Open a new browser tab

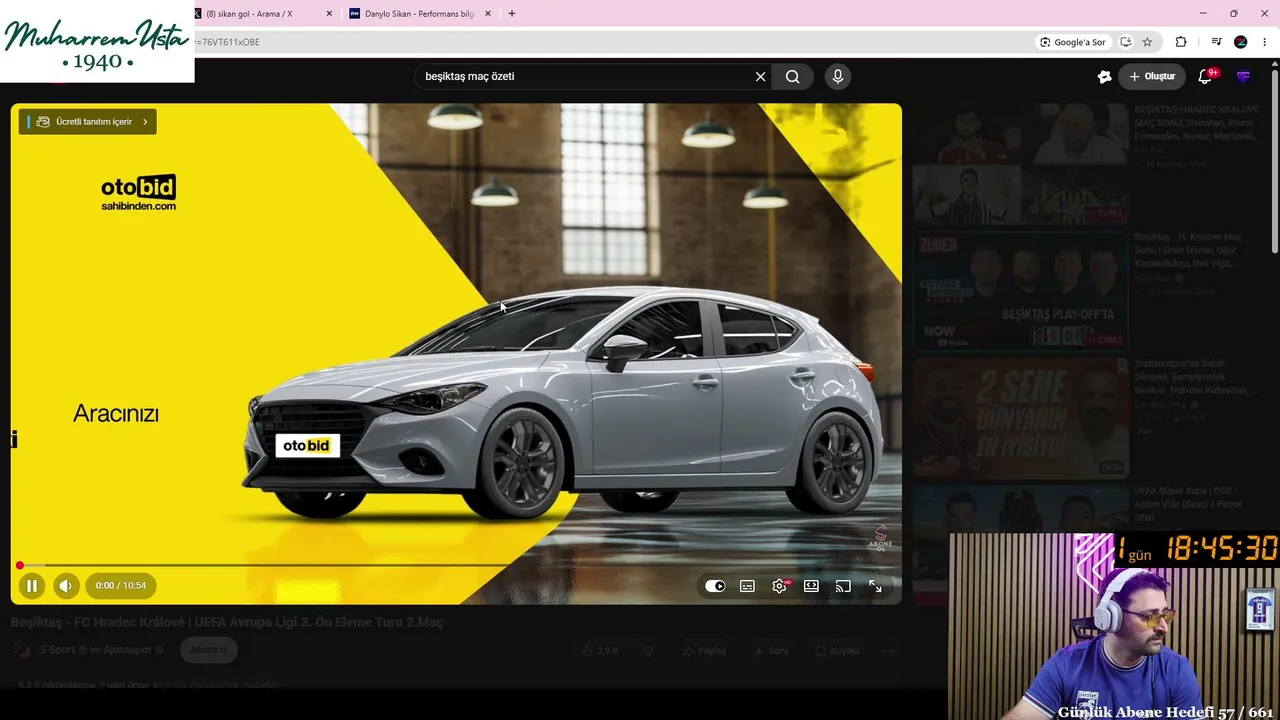pos(512,14)
